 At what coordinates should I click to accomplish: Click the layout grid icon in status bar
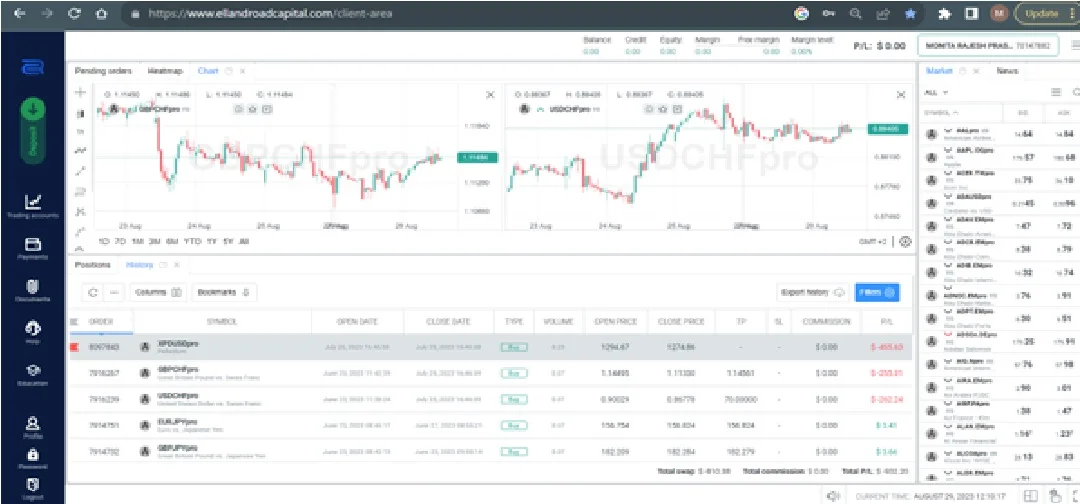(1030, 496)
